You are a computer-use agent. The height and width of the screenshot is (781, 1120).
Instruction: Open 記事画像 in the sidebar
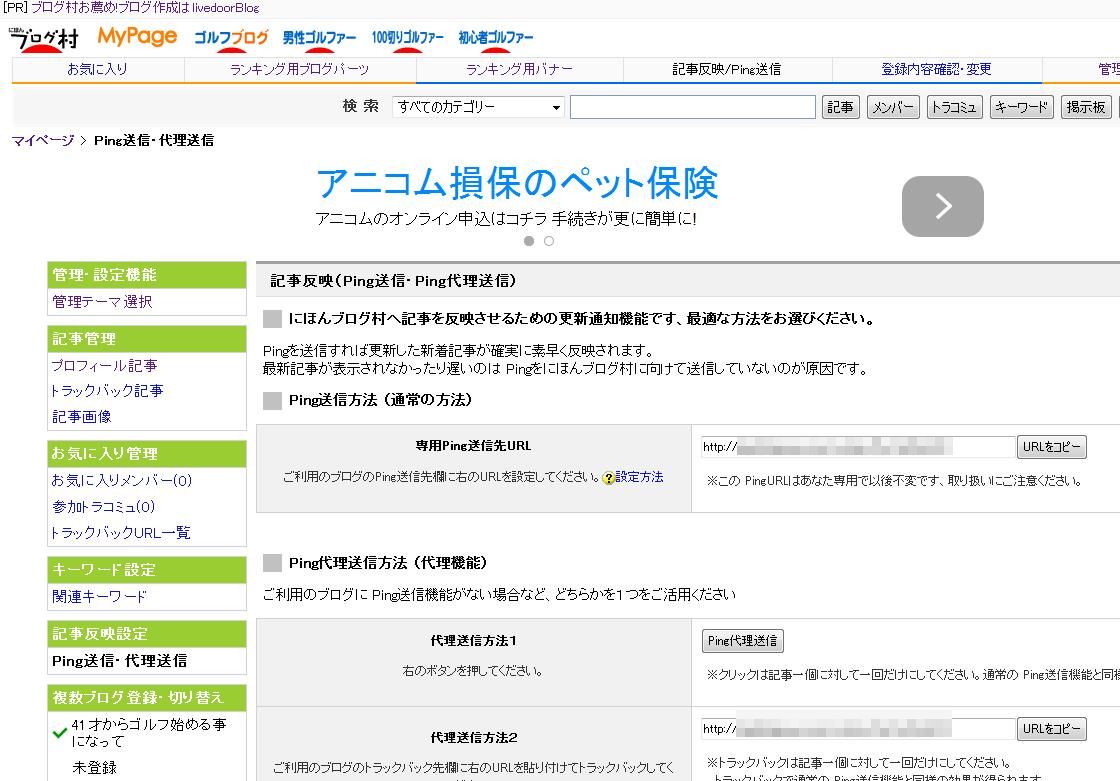click(81, 417)
